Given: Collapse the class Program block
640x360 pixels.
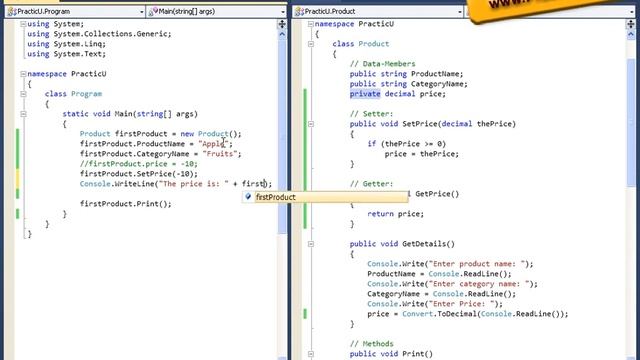Looking at the screenshot, I should [23, 94].
